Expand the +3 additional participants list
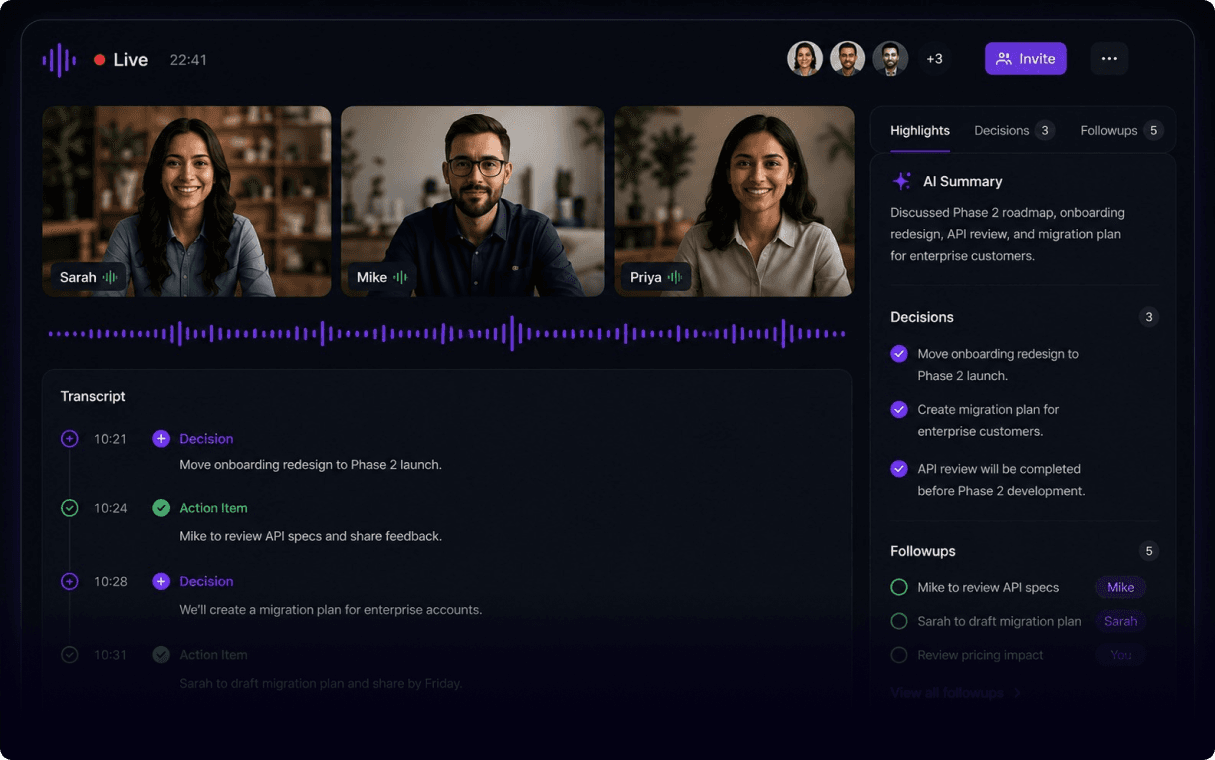 [x=934, y=59]
